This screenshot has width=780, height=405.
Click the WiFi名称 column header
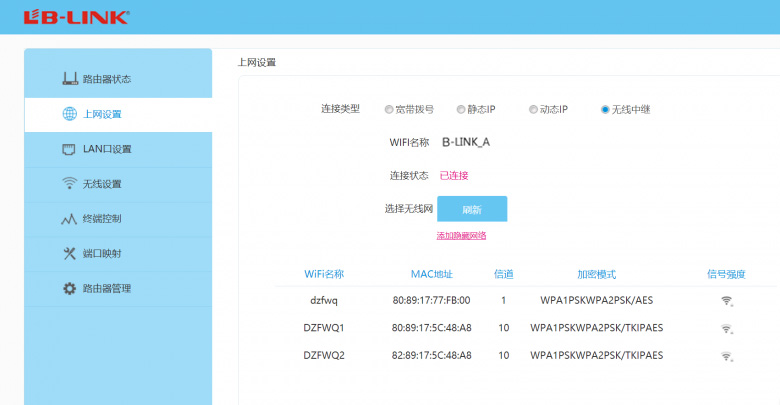click(324, 274)
